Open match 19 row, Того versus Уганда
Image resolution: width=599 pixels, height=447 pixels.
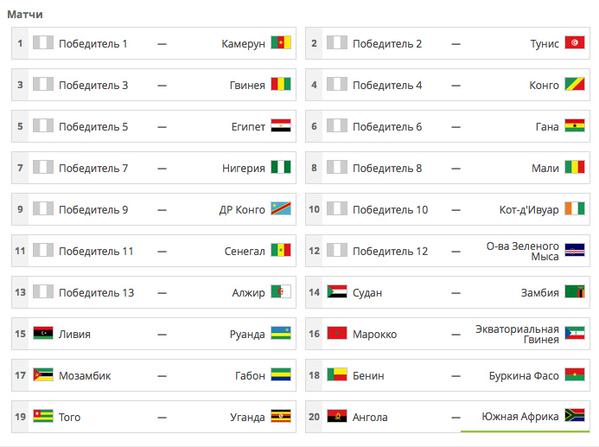click(154, 416)
